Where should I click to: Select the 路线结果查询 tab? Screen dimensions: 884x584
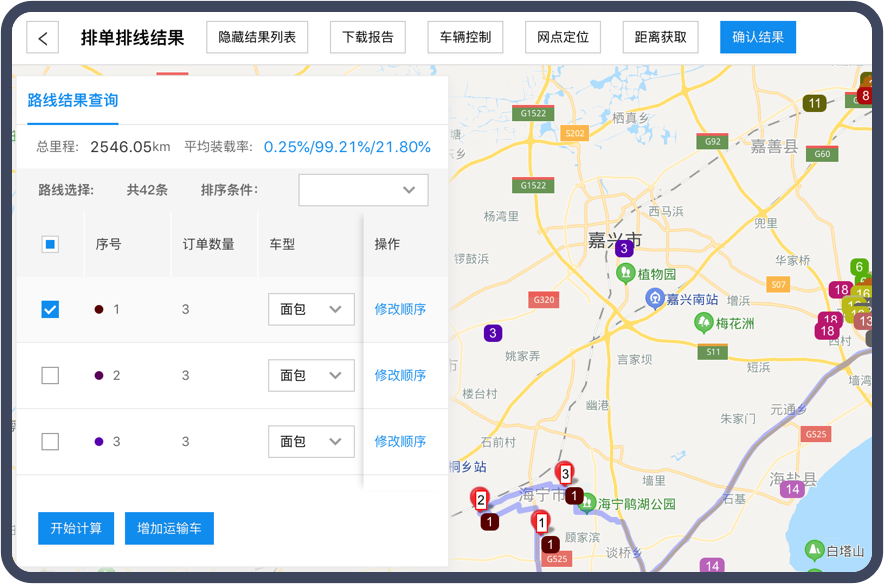coord(73,100)
